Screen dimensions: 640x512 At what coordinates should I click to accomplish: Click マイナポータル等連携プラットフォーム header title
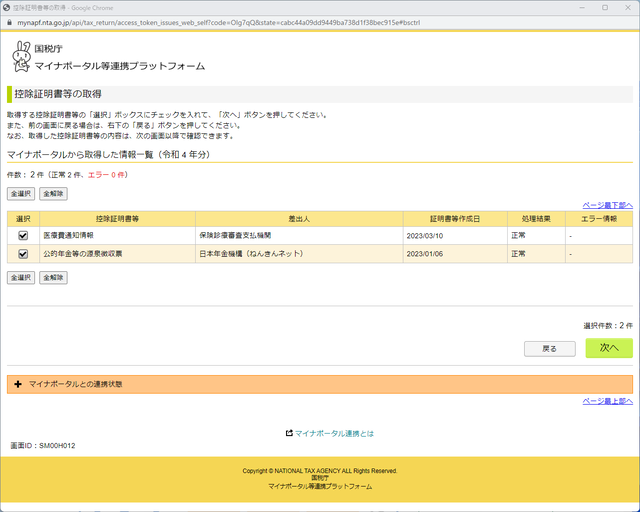120,66
